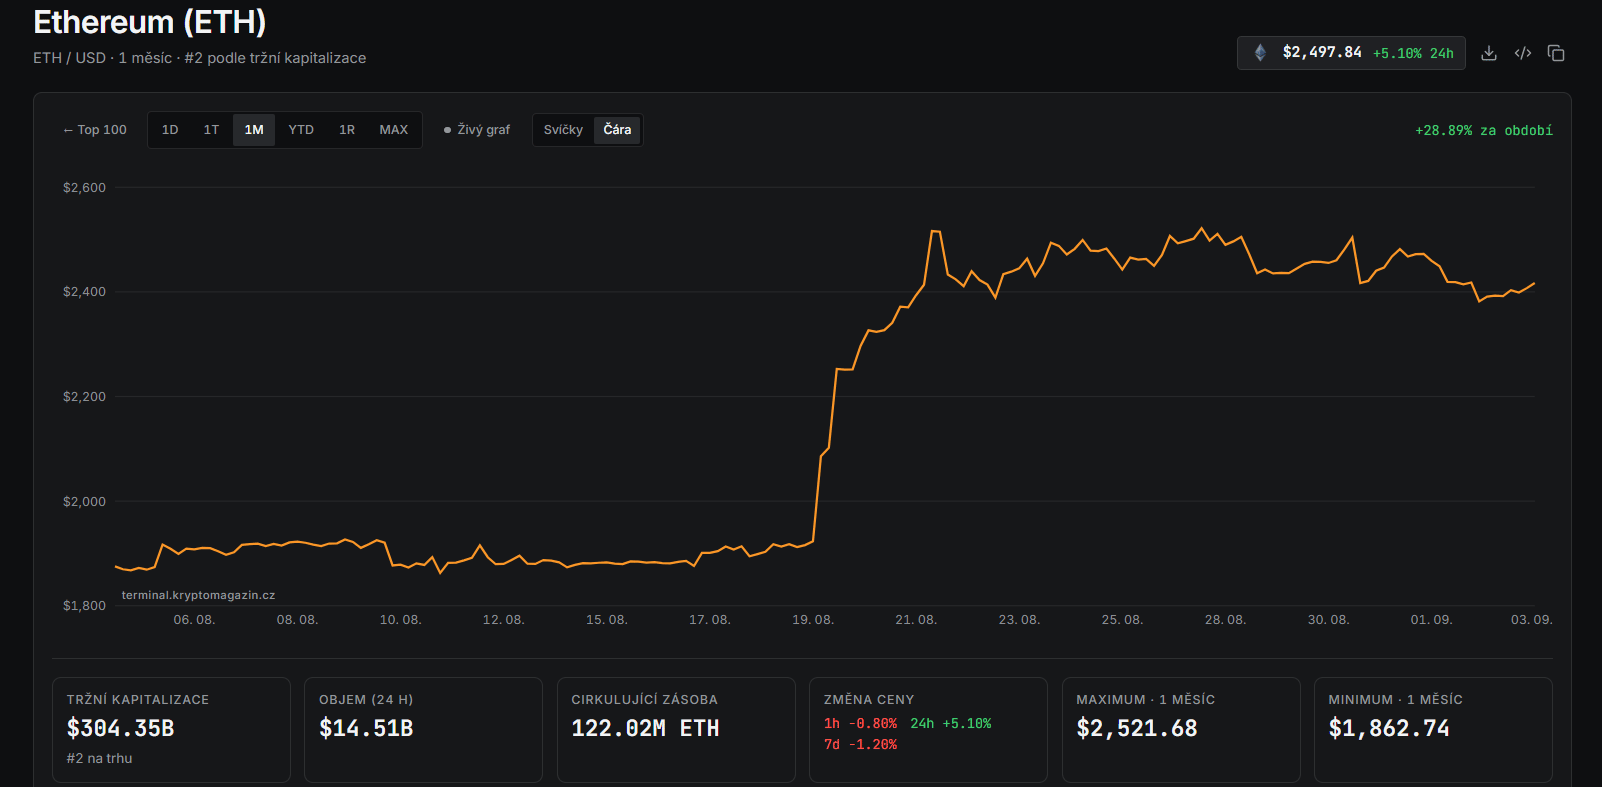Viewport: 1602px width, 787px height.
Task: Click the $2,000 y-axis label
Action: (x=84, y=502)
